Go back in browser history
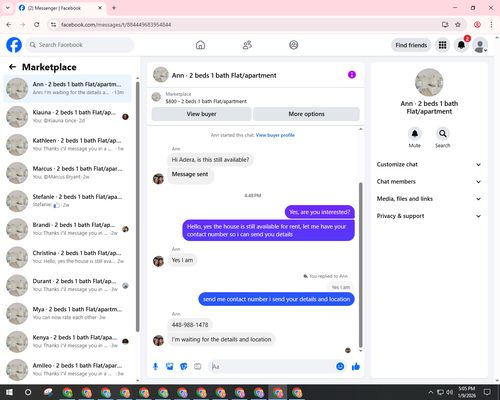The image size is (500, 400). [x=9, y=25]
